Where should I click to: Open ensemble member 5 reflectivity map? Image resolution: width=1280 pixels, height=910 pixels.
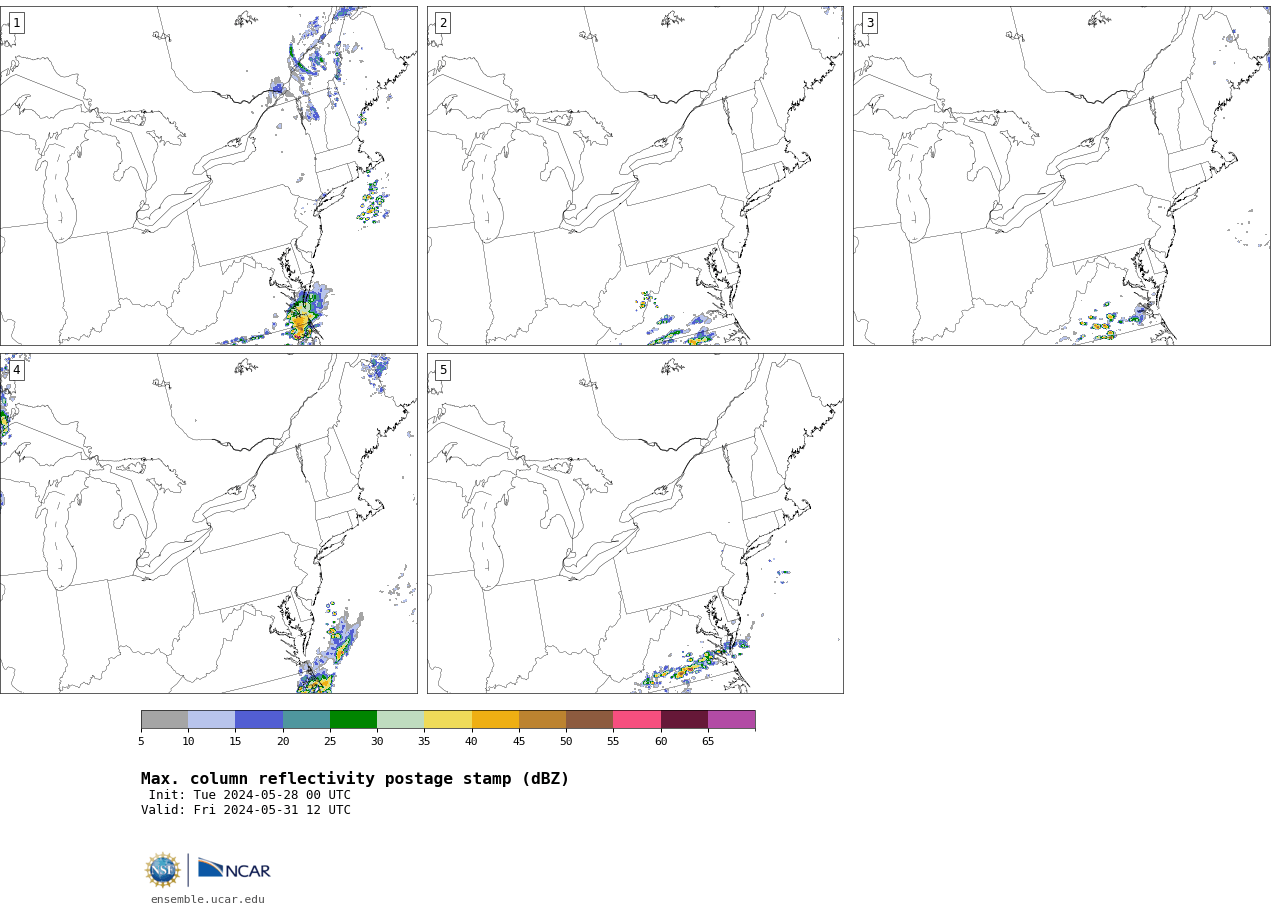point(635,523)
